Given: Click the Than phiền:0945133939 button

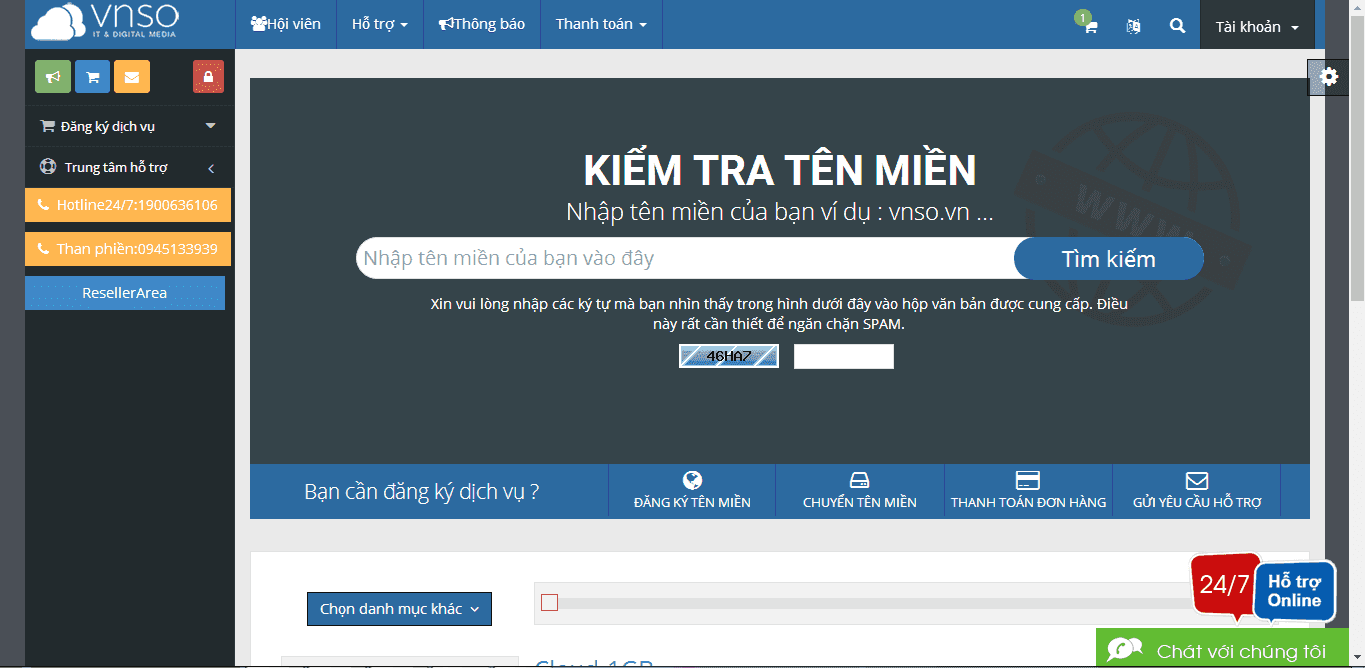Looking at the screenshot, I should (x=128, y=249).
